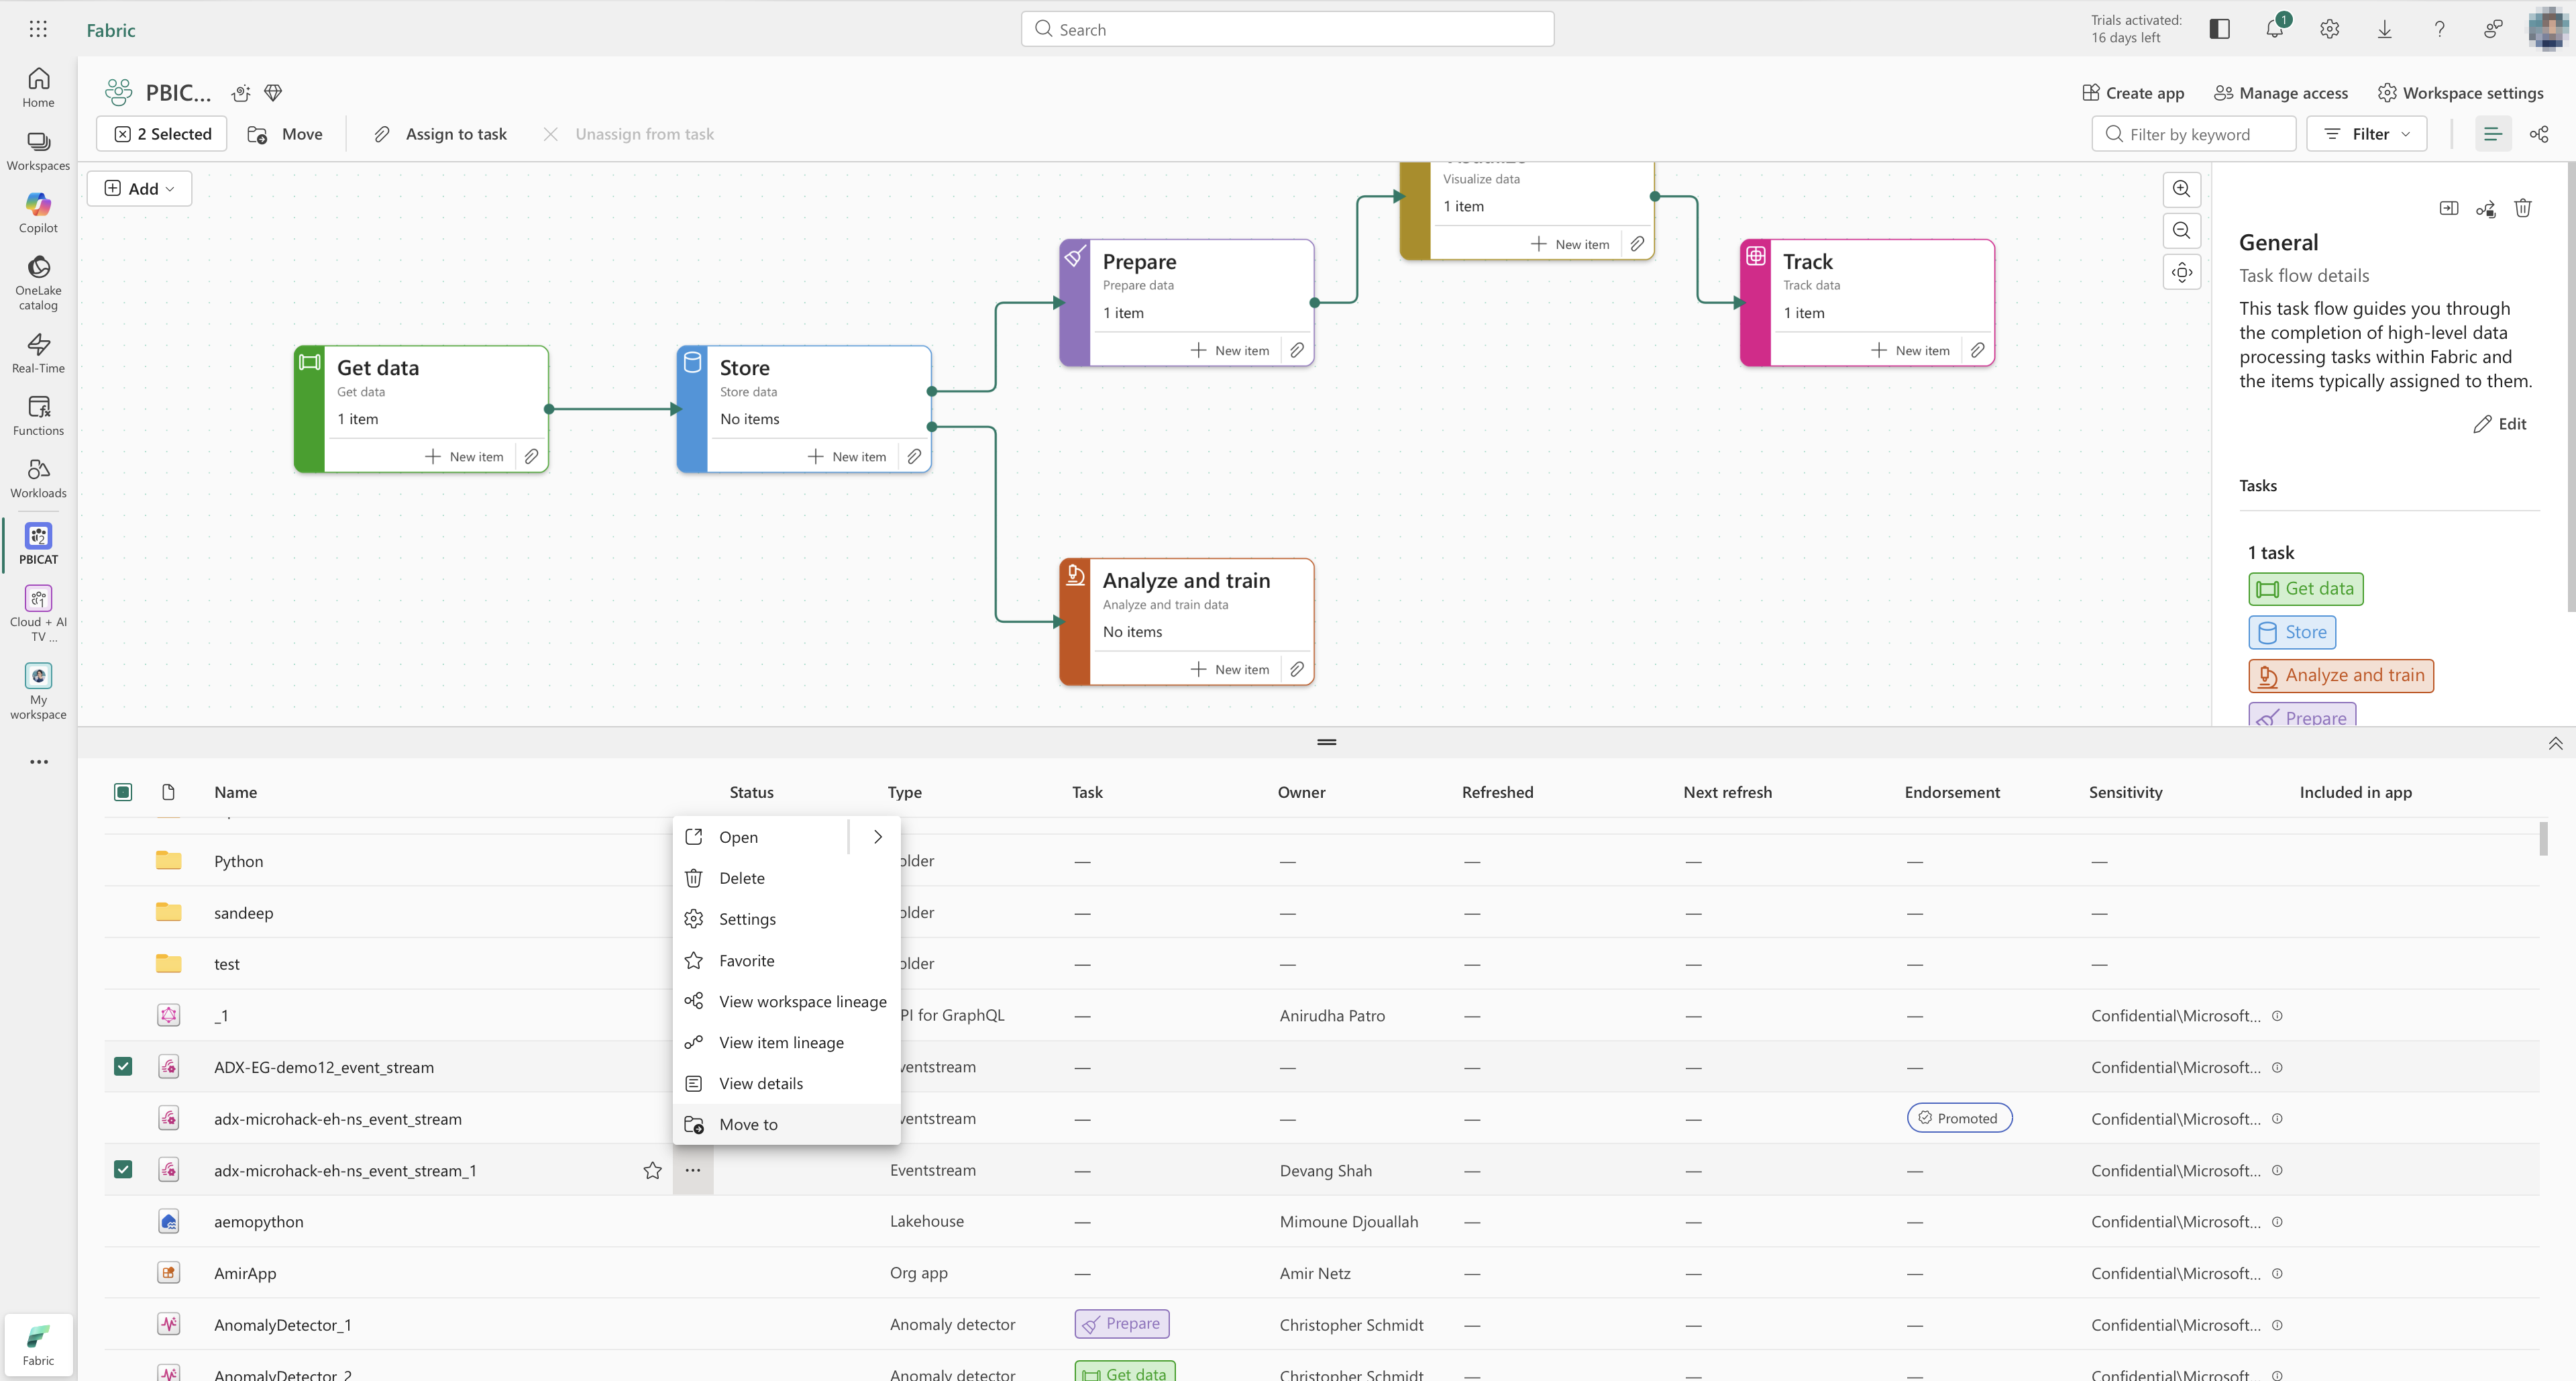
Task: Open Real-Time hub in sidebar
Action: [x=38, y=353]
